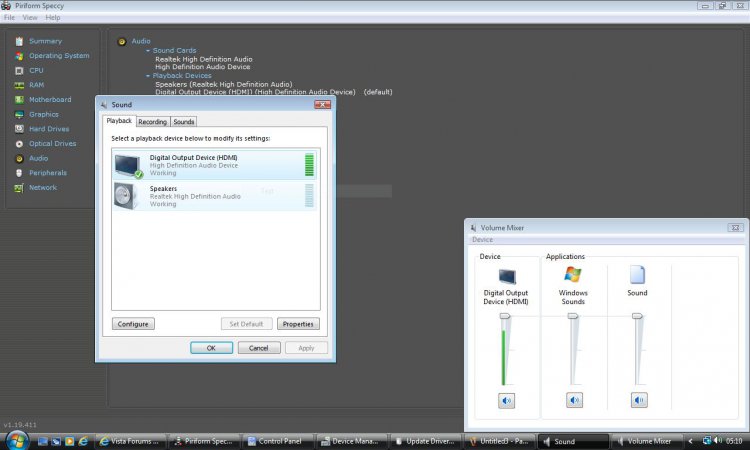Open Internet Explorer from quick launch
Screen dimensions: 750x450
click(83, 441)
